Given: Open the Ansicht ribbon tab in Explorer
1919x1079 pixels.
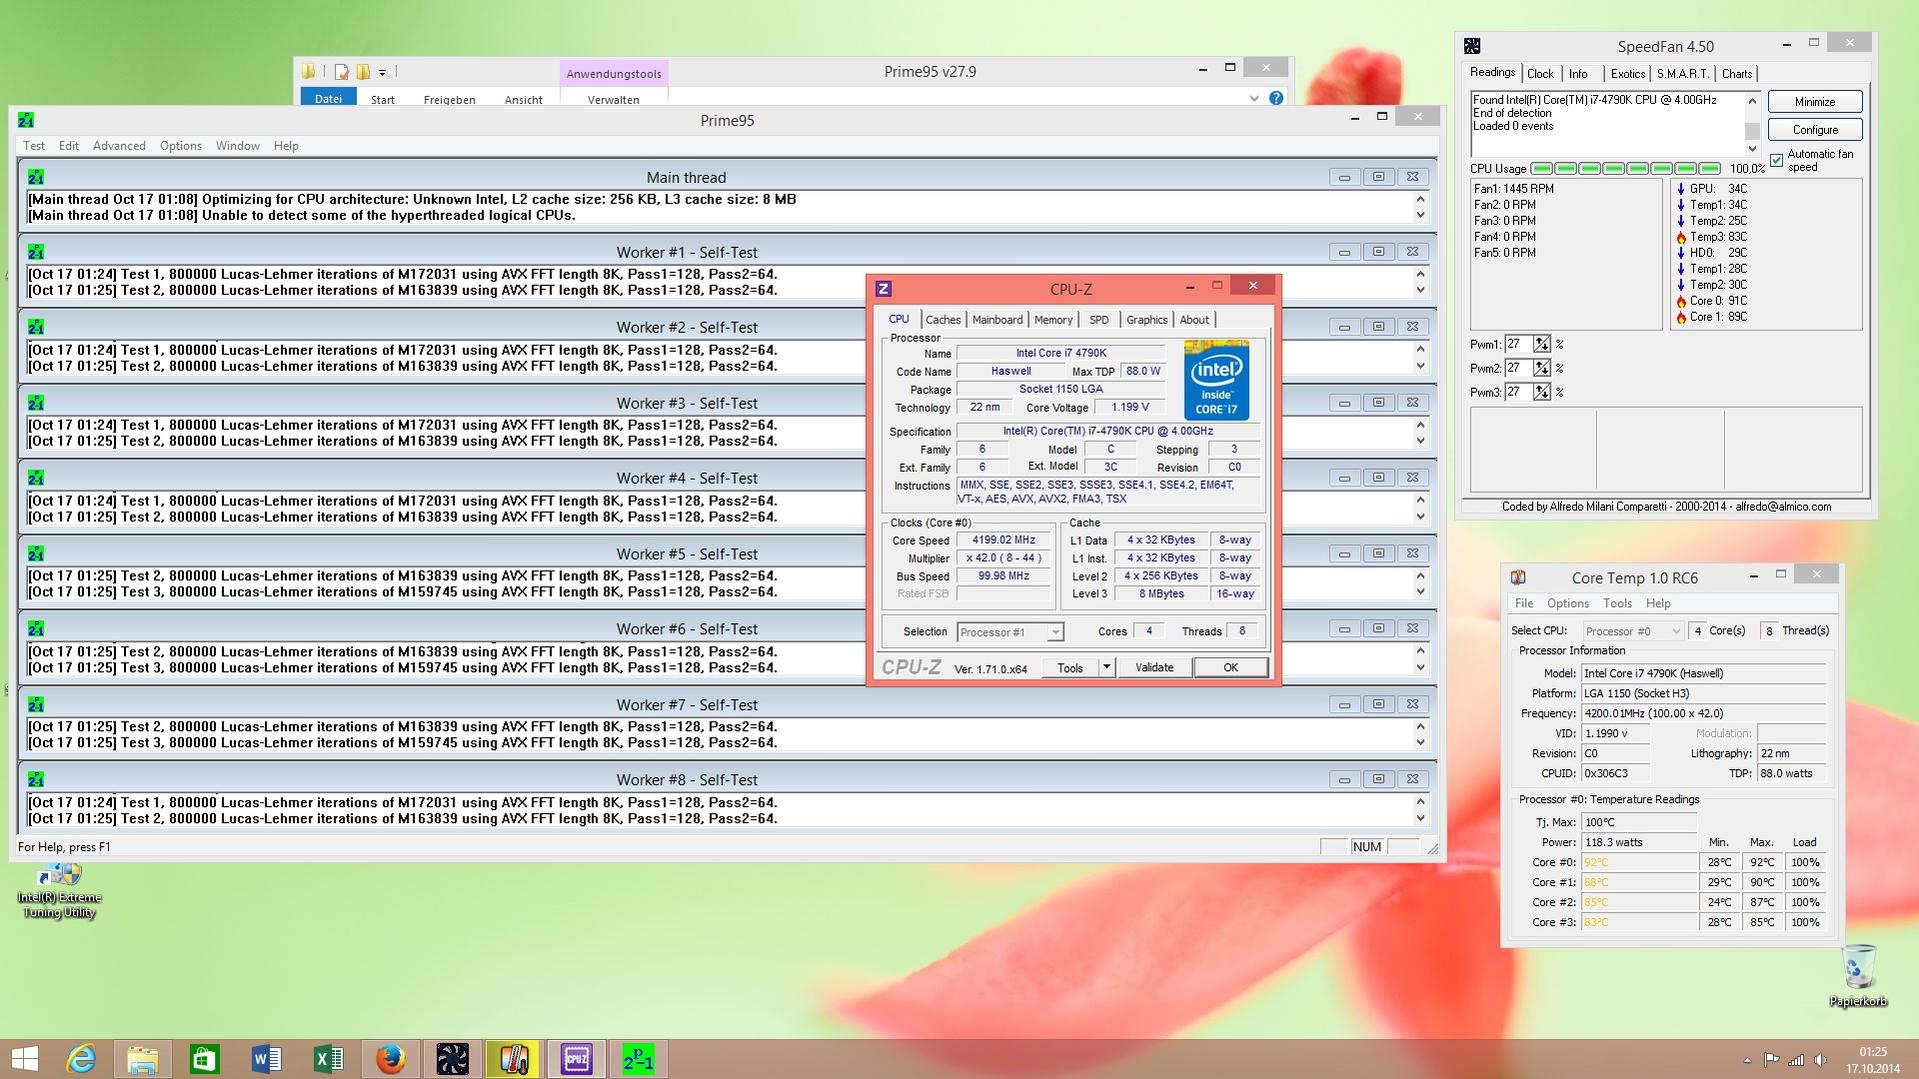Looking at the screenshot, I should 523,99.
